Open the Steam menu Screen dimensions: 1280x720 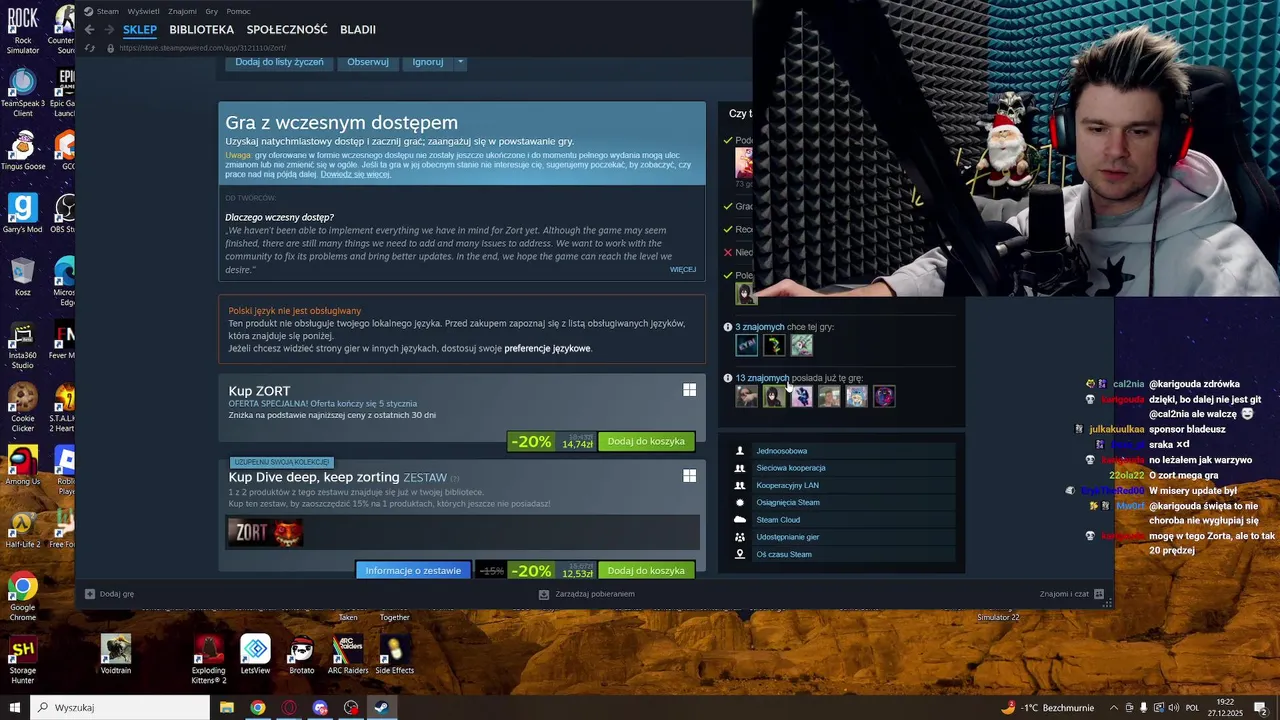[101, 11]
